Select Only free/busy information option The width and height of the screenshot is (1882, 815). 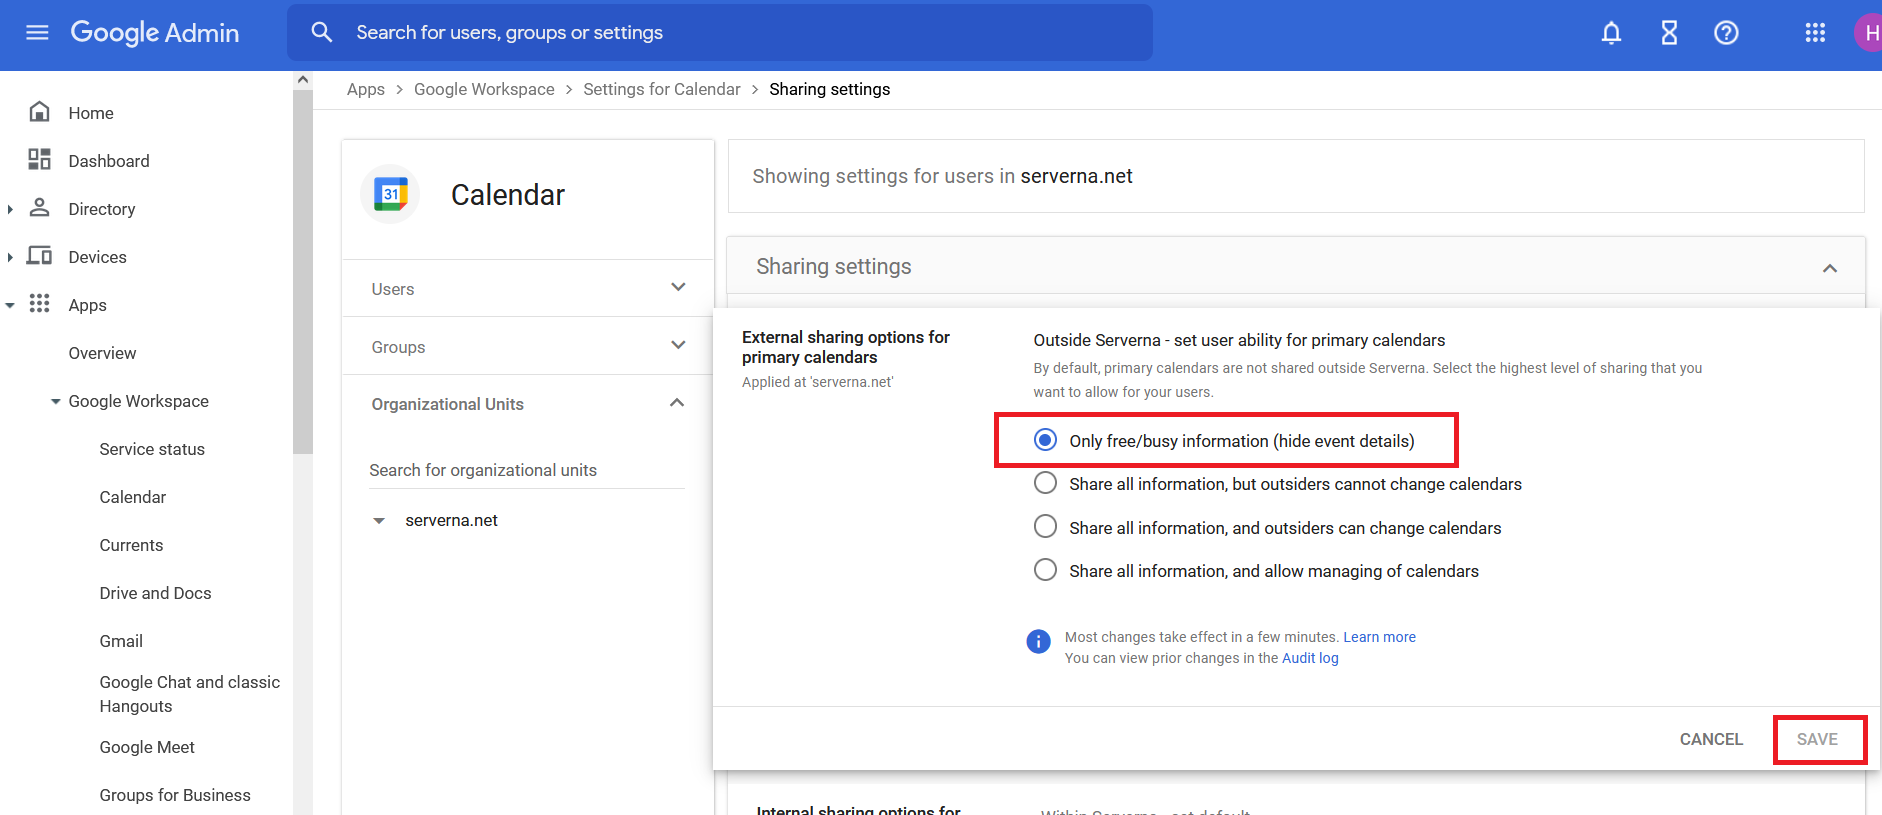coord(1045,440)
